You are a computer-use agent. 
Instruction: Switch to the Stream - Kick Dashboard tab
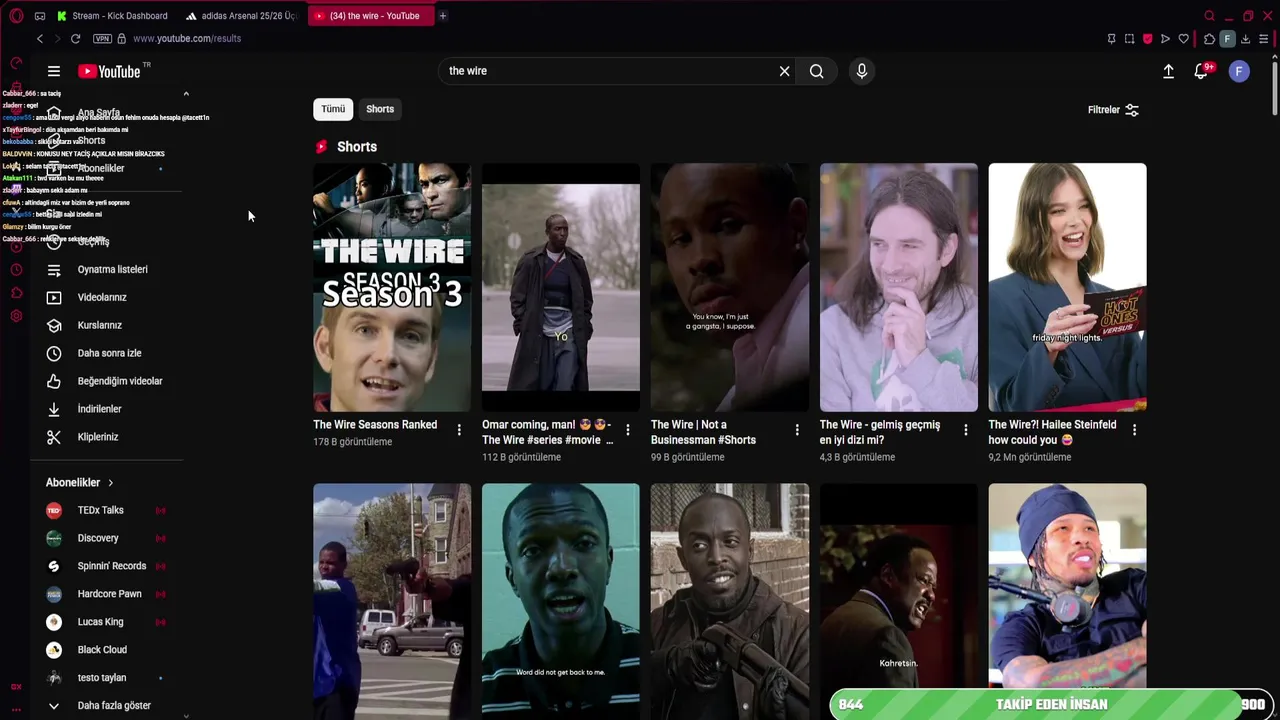pyautogui.click(x=112, y=15)
